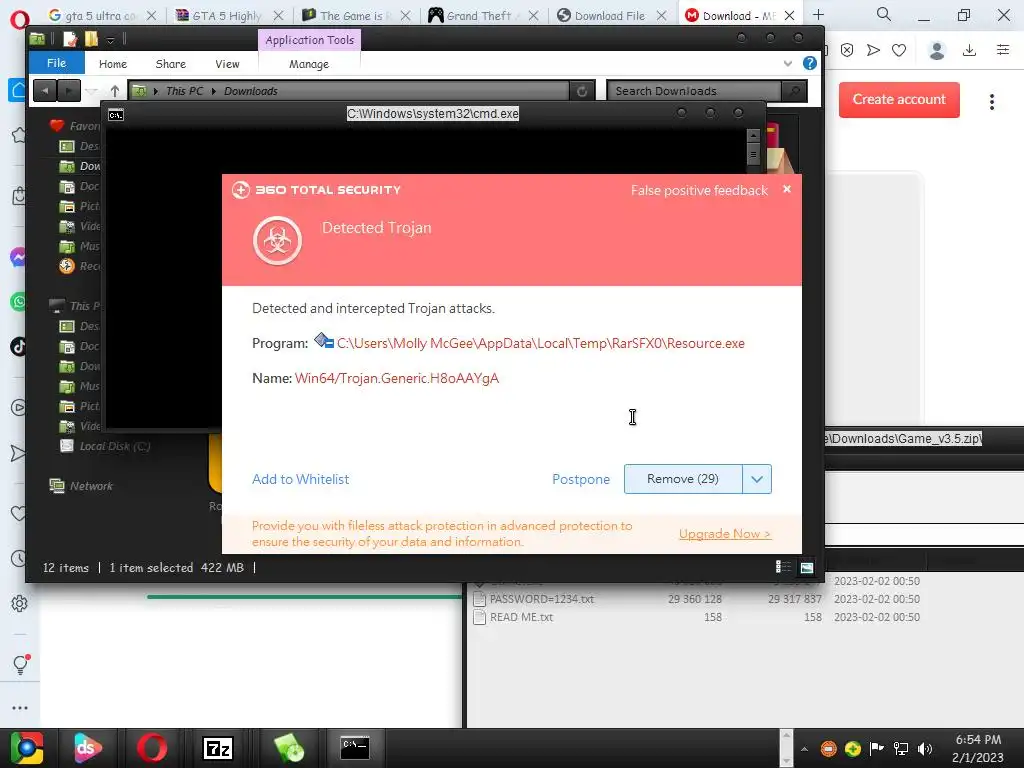Click the Create account button

click(x=899, y=99)
